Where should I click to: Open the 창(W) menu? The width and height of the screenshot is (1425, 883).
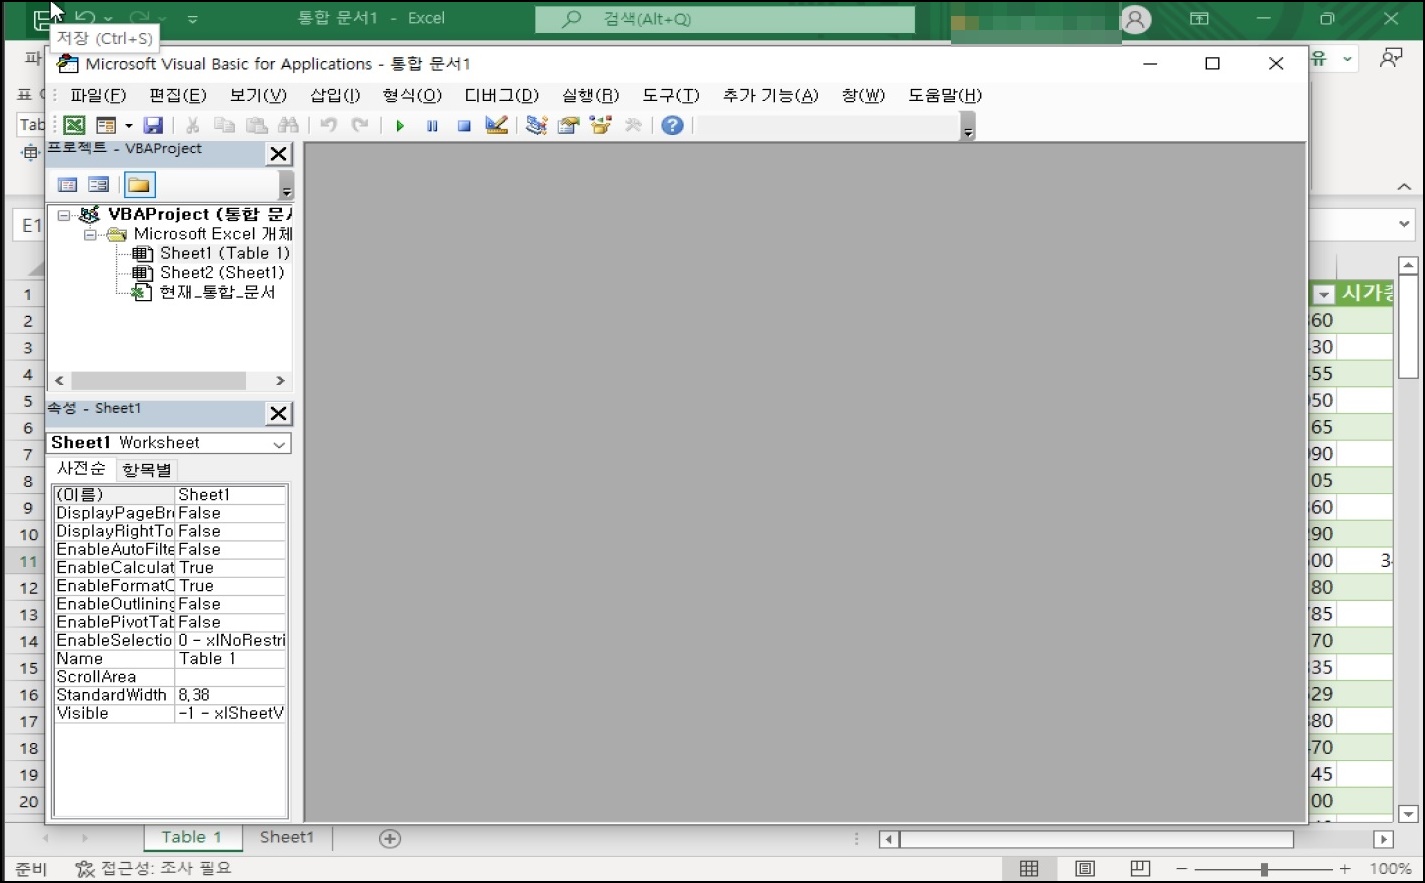[x=863, y=95]
